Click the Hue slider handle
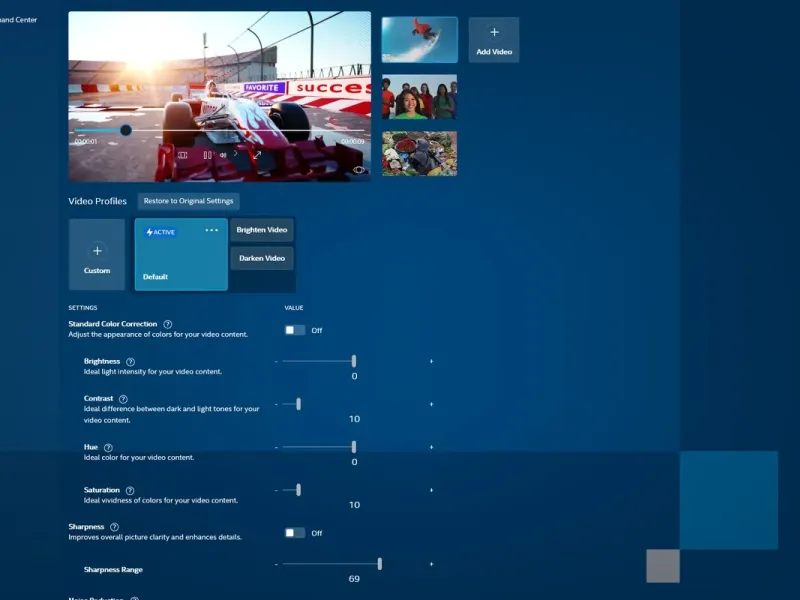Viewport: 800px width, 600px height. [x=354, y=447]
